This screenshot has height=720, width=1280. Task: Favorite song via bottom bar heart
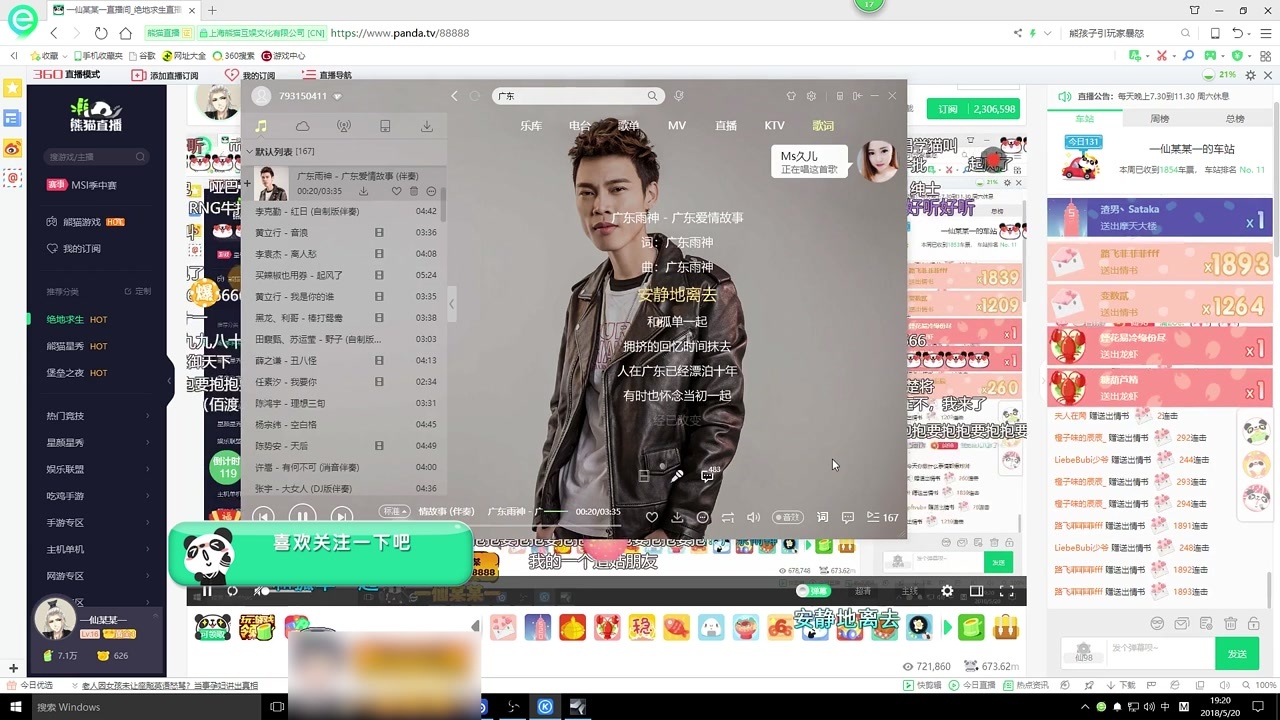652,517
